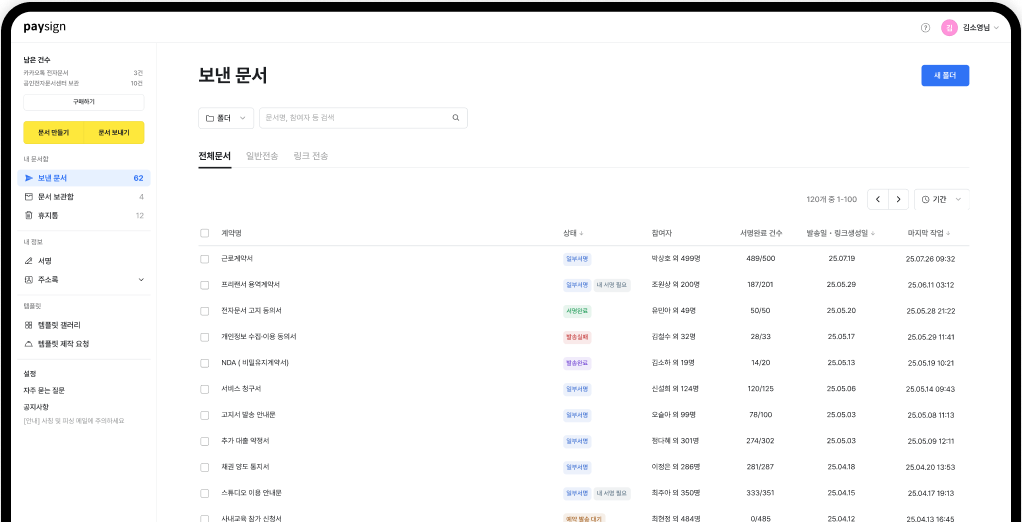Image resolution: width=1022 pixels, height=522 pixels.
Task: Open the 폴더 dropdown
Action: [x=226, y=118]
